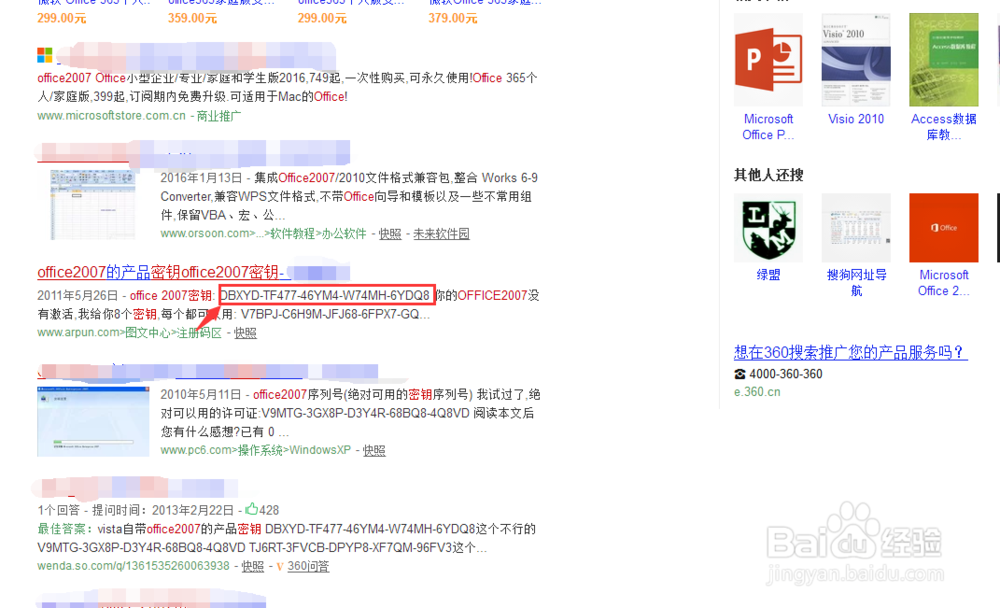
Task: Click the 2016年1月13日 result date
Action: (x=202, y=178)
